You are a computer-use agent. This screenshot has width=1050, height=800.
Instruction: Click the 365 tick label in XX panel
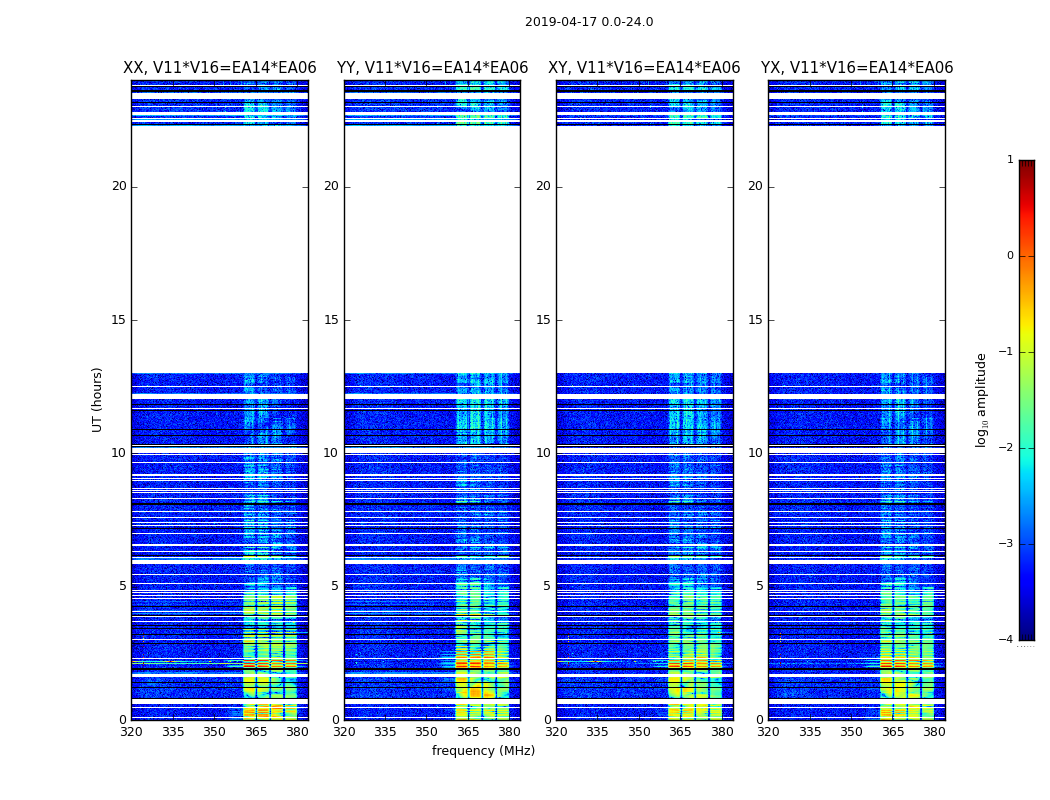[x=256, y=732]
